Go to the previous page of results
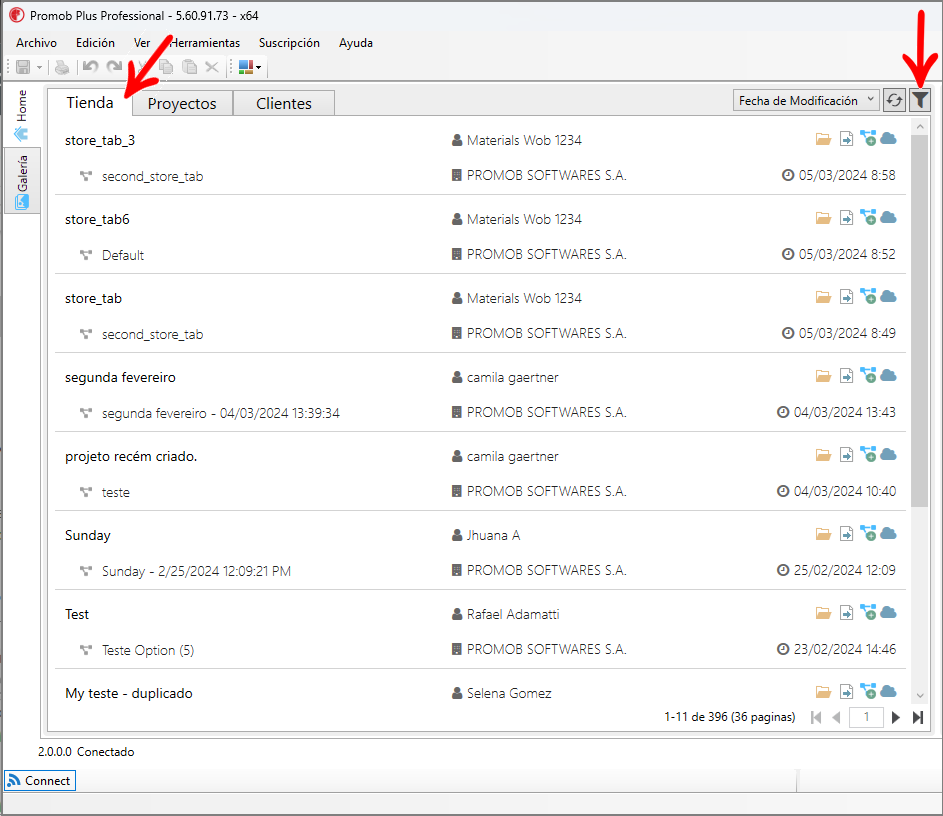Screen dimensions: 943x816 tap(836, 717)
